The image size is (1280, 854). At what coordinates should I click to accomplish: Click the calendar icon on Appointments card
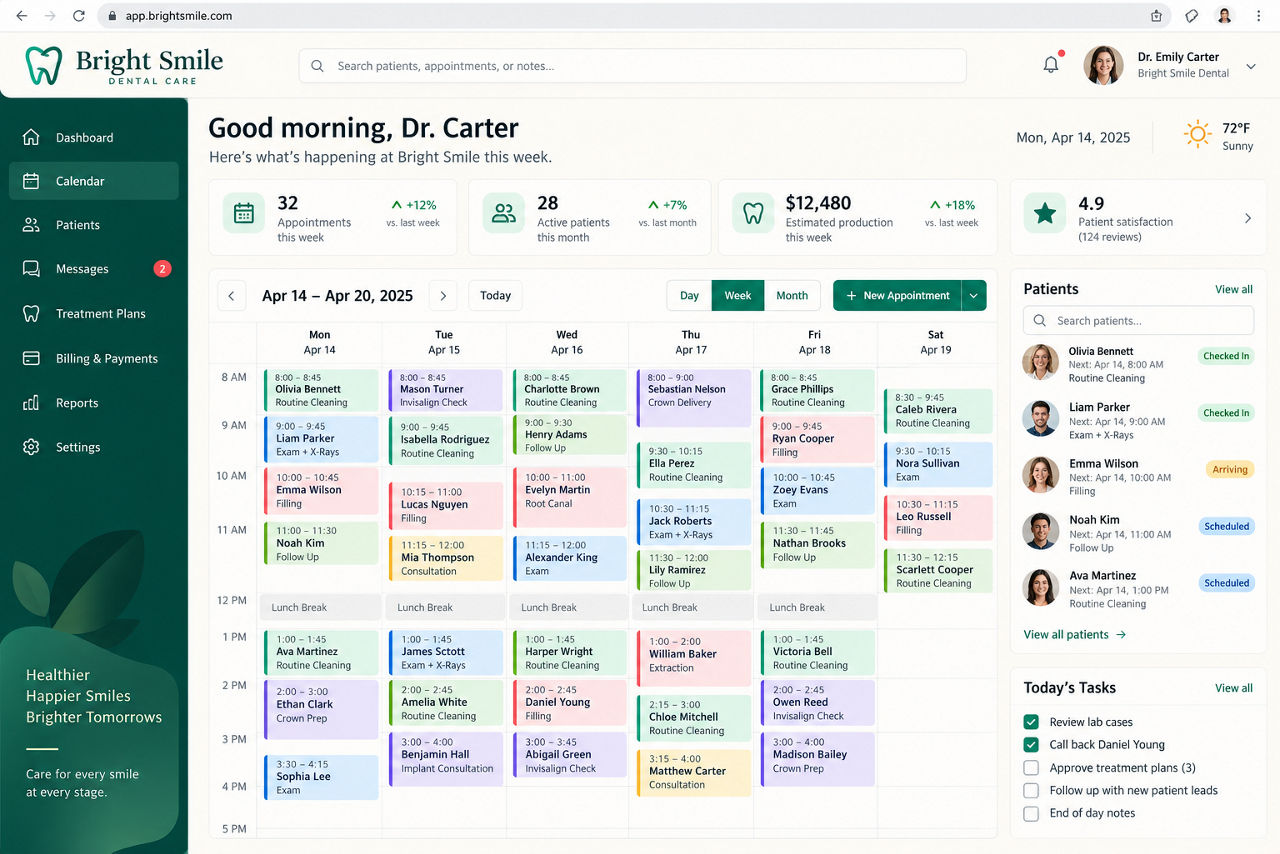(x=243, y=213)
